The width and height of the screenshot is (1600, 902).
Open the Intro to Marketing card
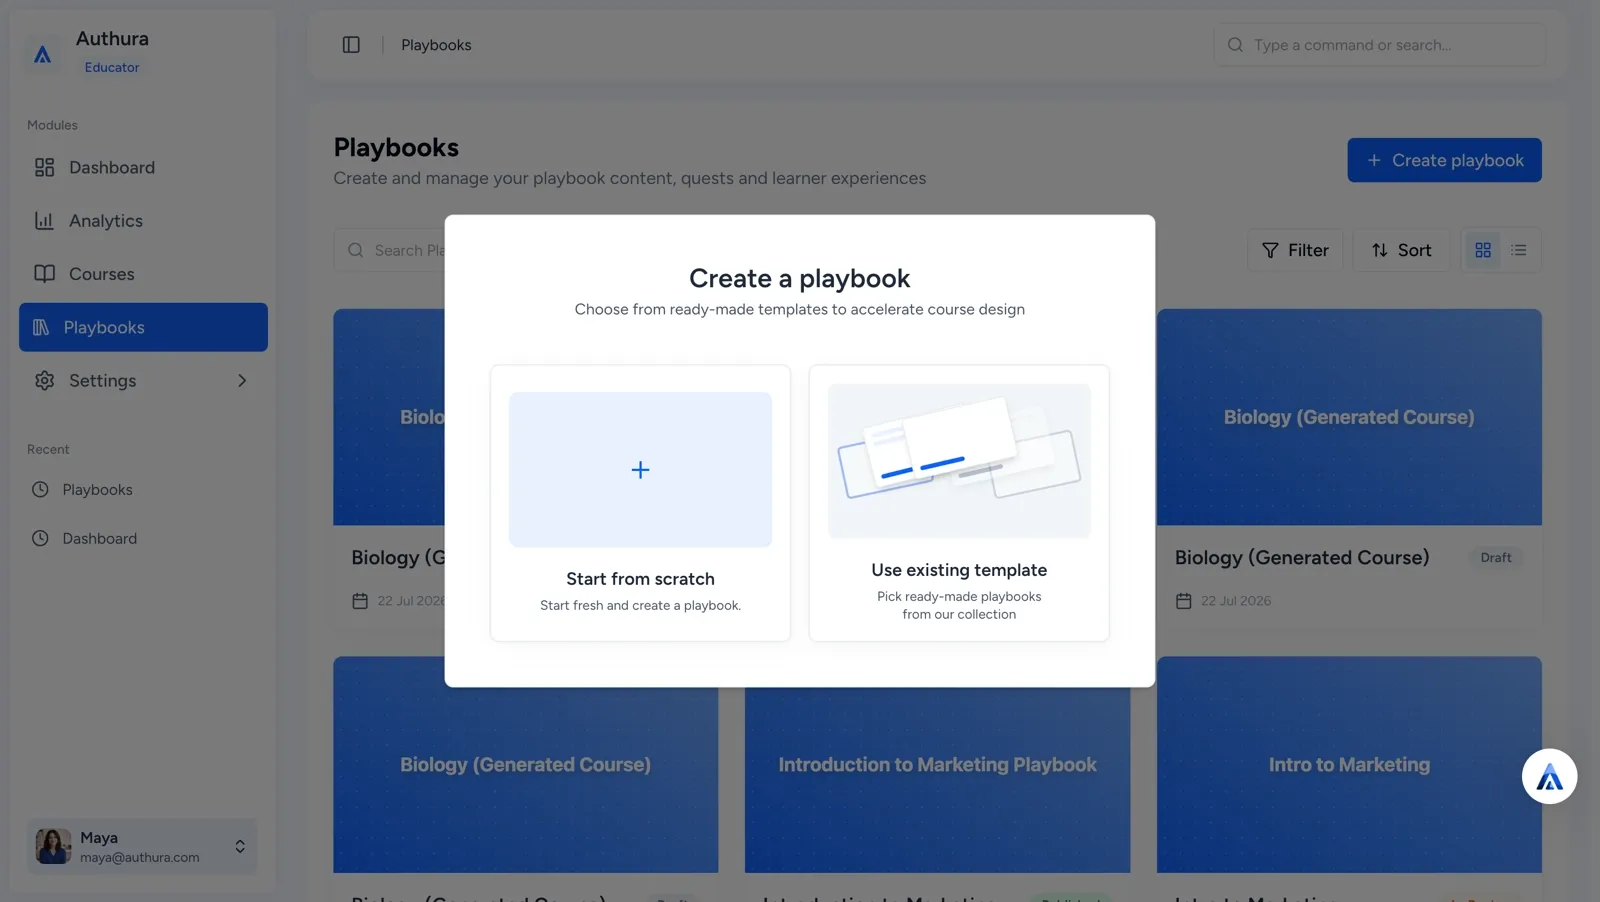(x=1349, y=765)
